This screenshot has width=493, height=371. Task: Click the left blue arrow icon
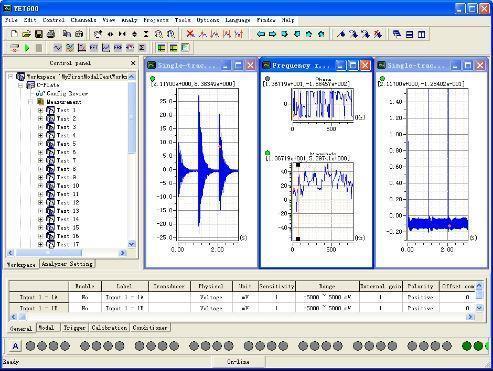click(x=260, y=34)
